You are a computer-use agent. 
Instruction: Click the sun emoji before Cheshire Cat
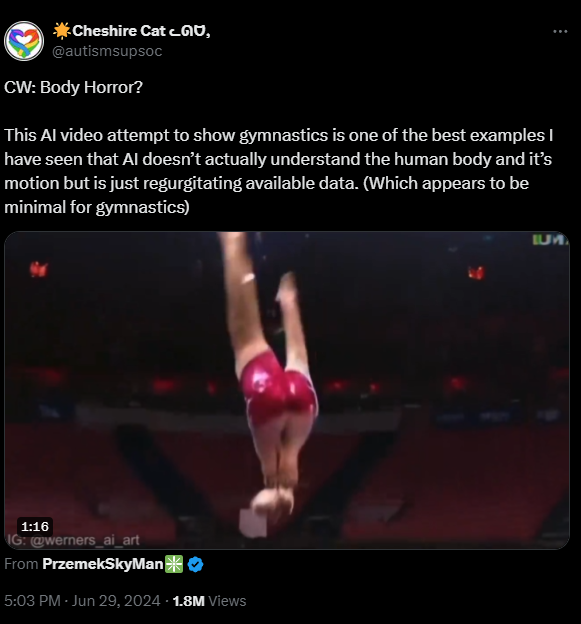tap(62, 31)
